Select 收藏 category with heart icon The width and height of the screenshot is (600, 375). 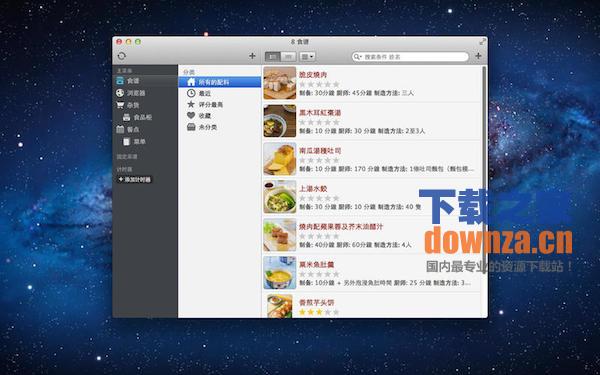tap(220, 116)
